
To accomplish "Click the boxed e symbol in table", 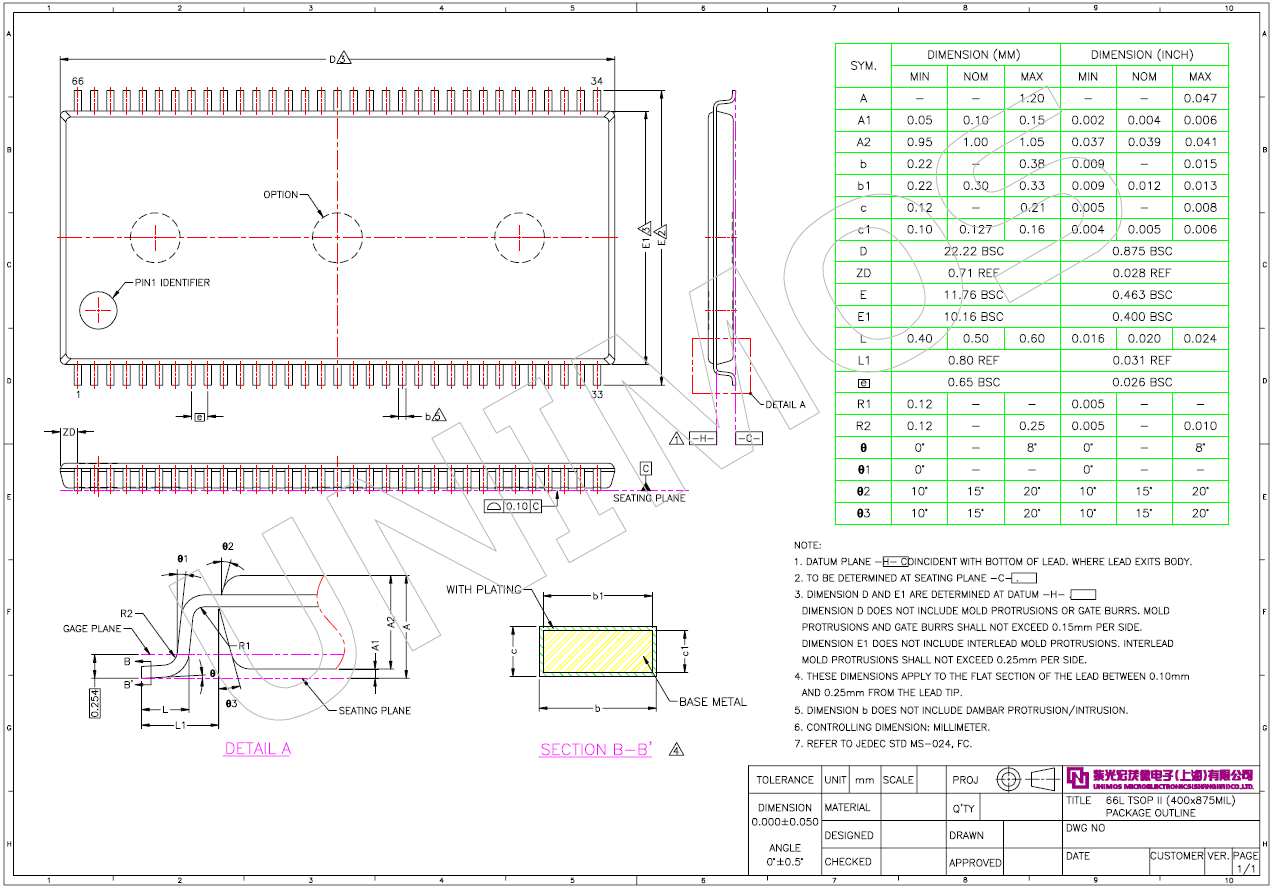I will point(863,382).
